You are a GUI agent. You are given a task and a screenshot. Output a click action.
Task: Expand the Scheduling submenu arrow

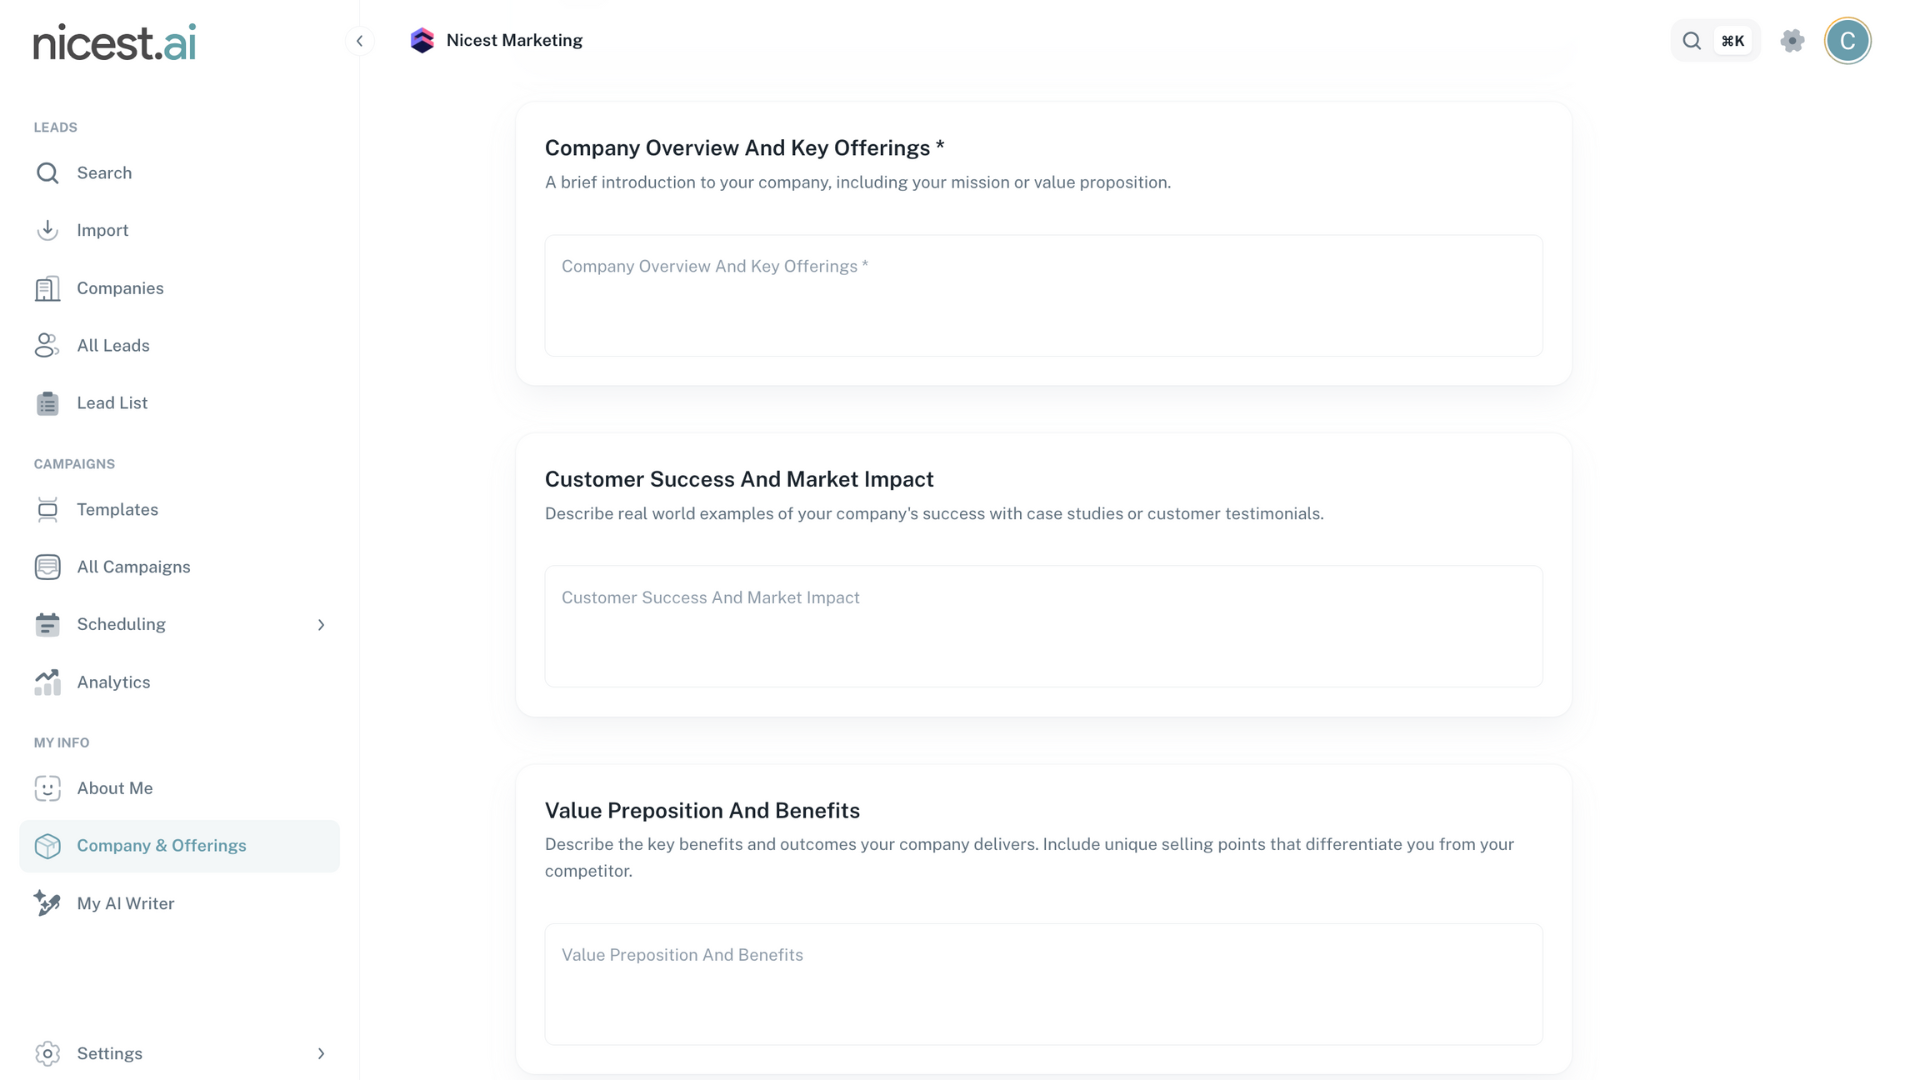(x=321, y=625)
